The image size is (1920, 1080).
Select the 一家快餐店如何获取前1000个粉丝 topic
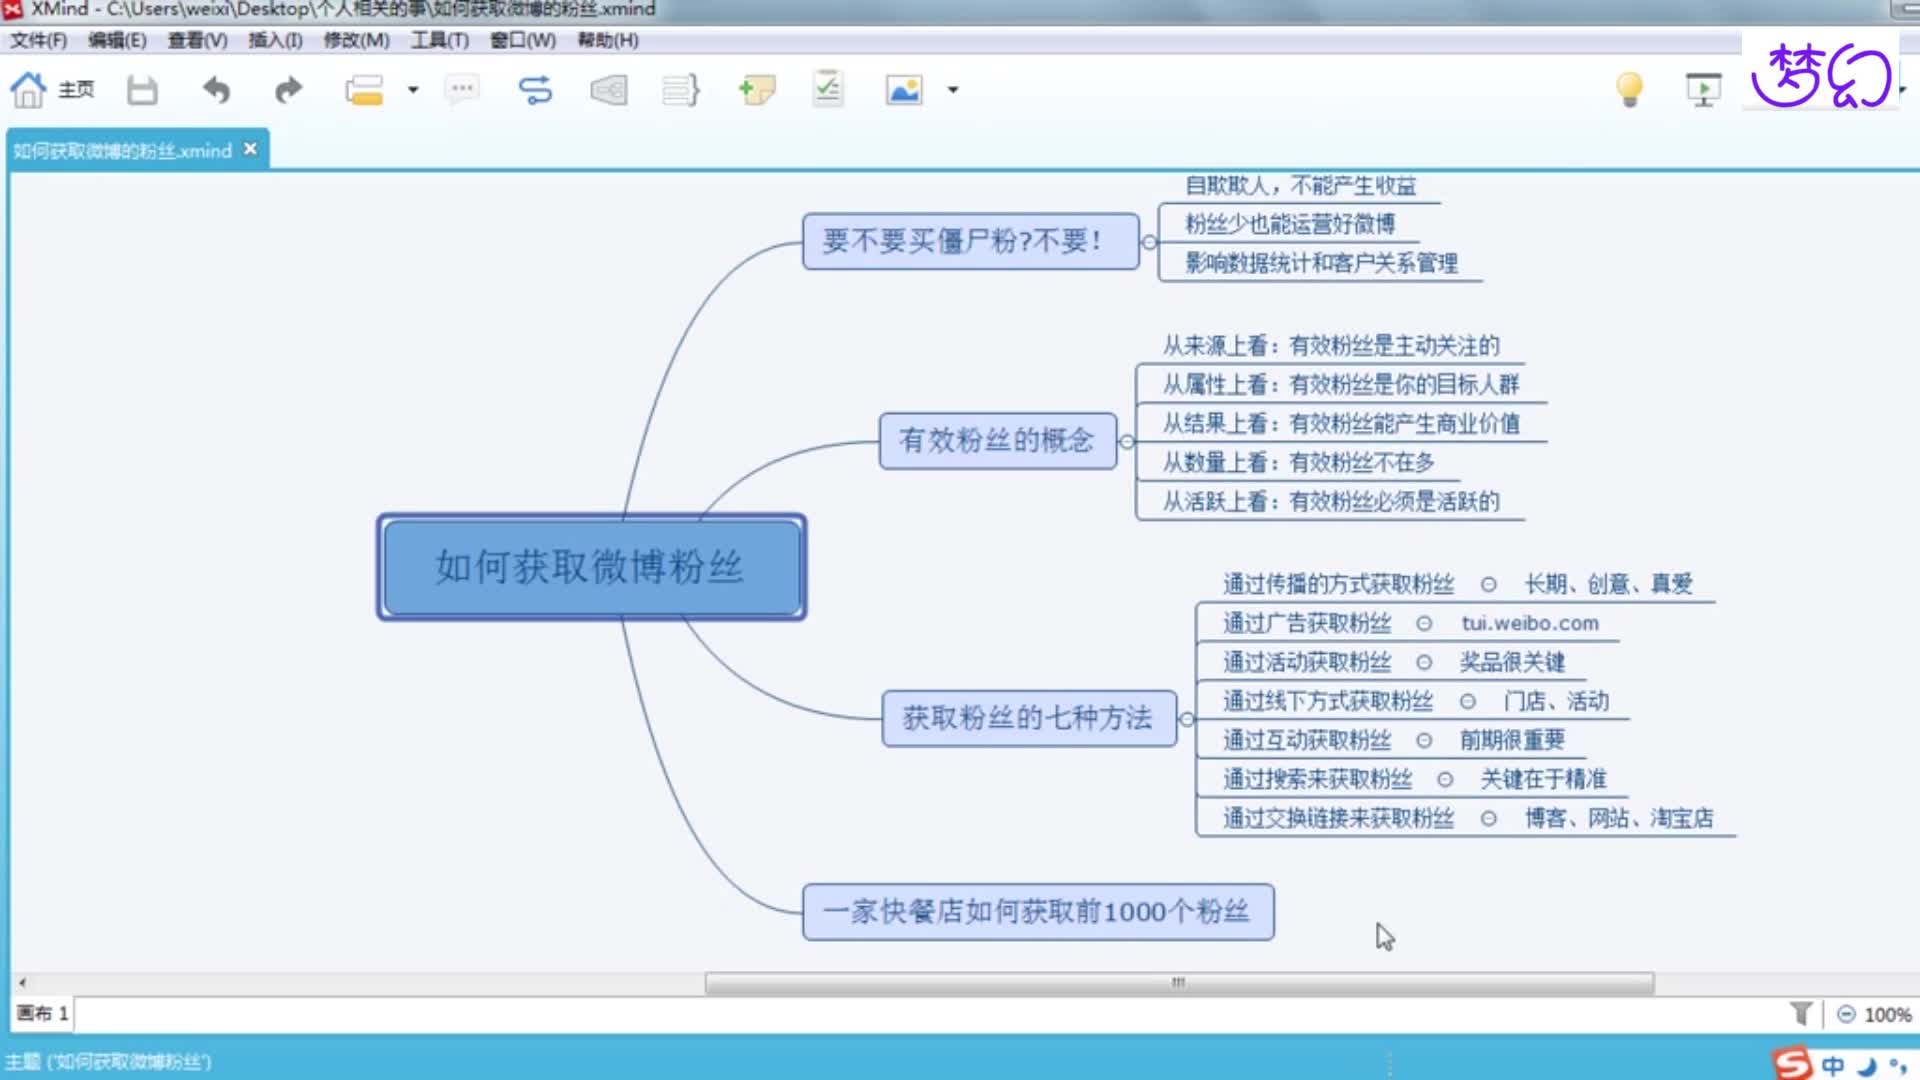[1040, 912]
